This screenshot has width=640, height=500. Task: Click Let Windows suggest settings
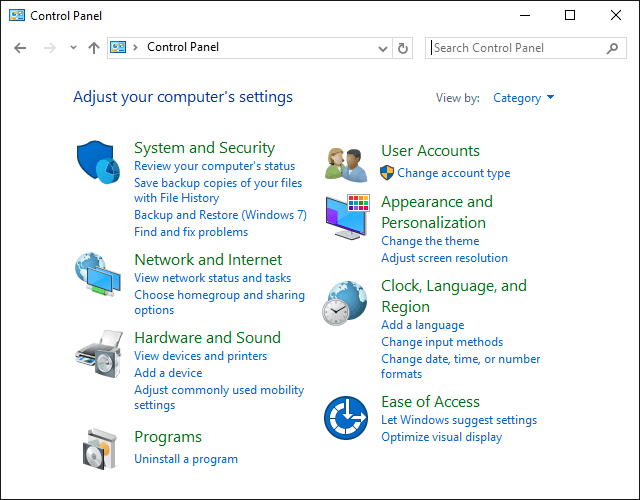(459, 420)
